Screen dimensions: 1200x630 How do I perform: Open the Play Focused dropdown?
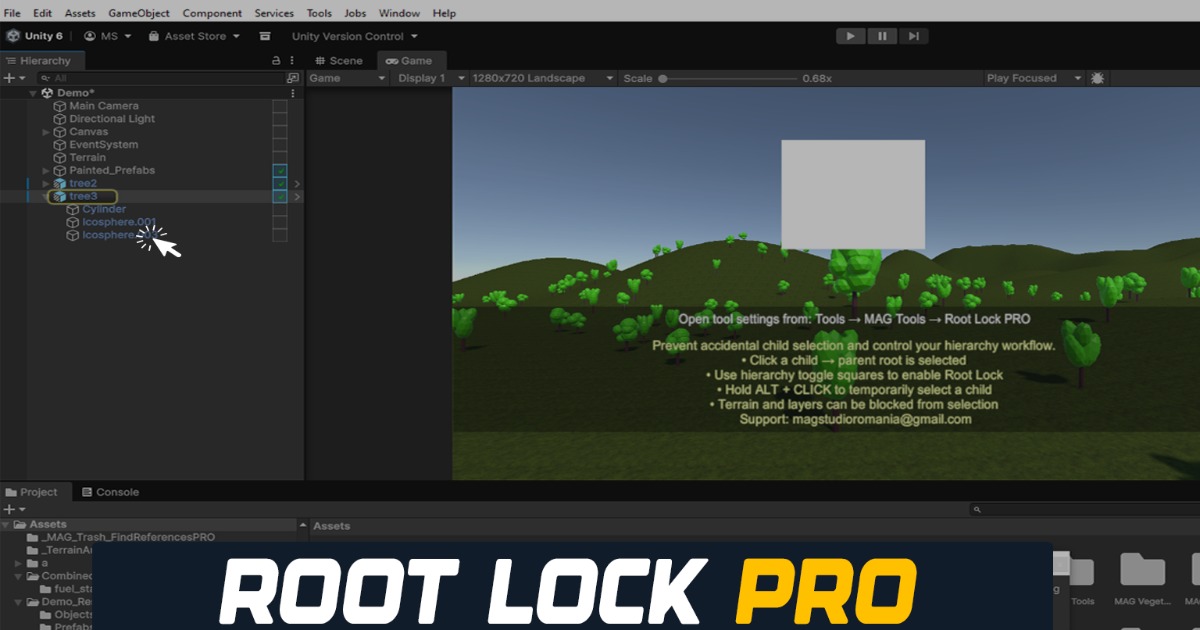(1034, 77)
